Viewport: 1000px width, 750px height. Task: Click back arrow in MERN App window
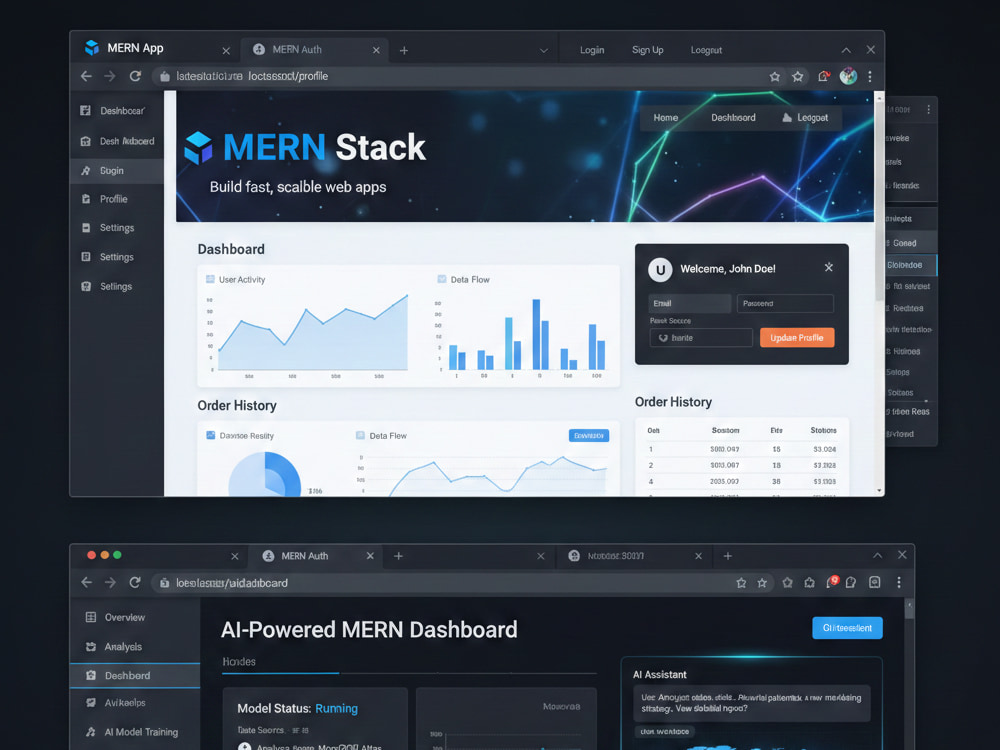[86, 76]
